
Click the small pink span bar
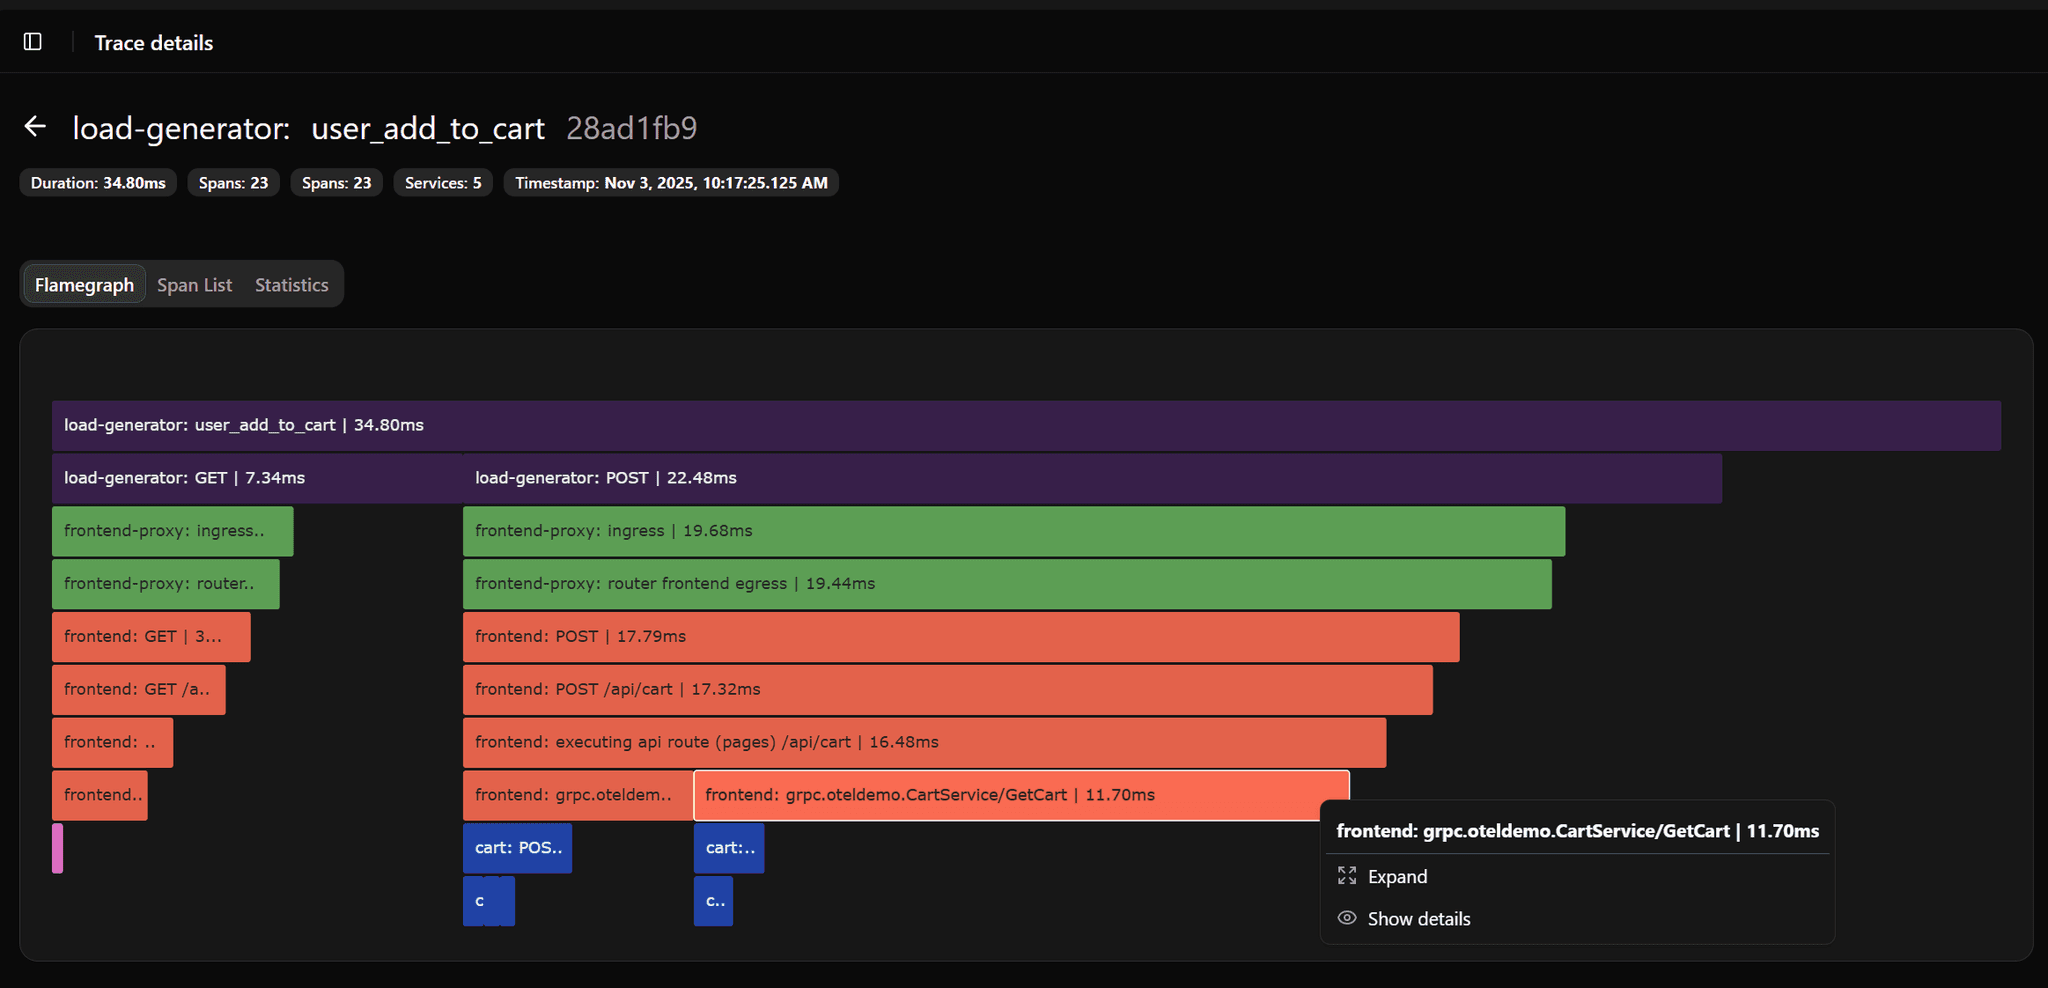click(58, 848)
